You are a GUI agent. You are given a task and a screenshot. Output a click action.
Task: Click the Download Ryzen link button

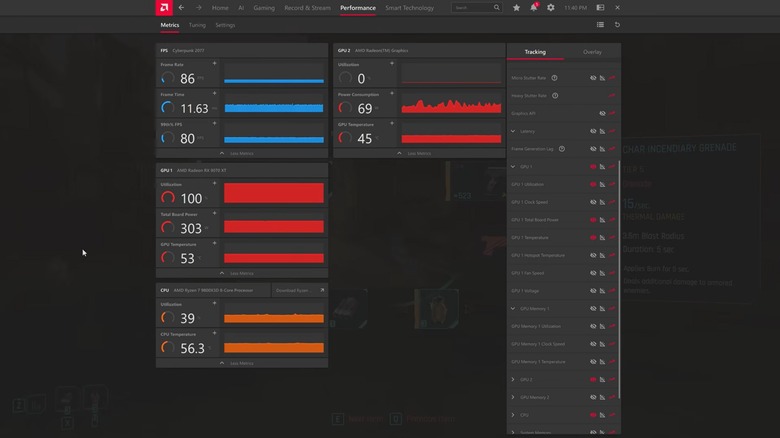tap(299, 290)
